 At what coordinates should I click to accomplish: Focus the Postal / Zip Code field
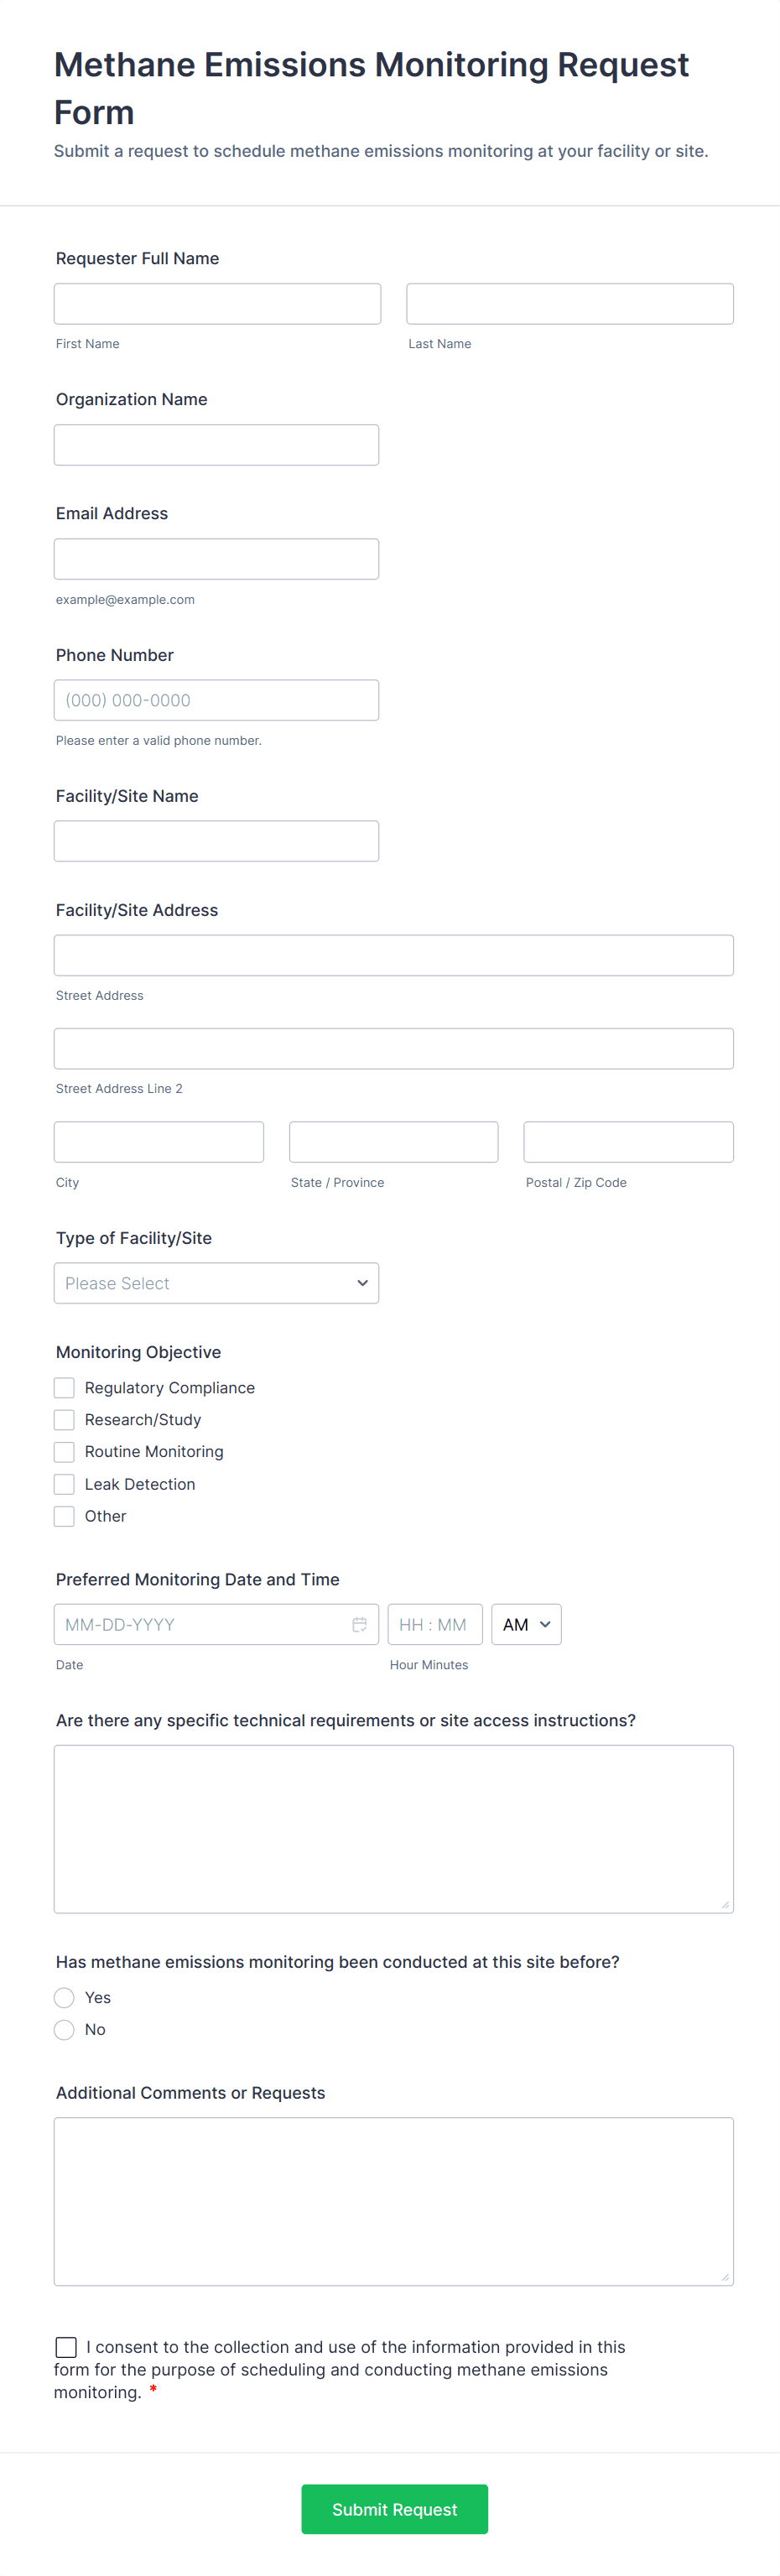628,1142
